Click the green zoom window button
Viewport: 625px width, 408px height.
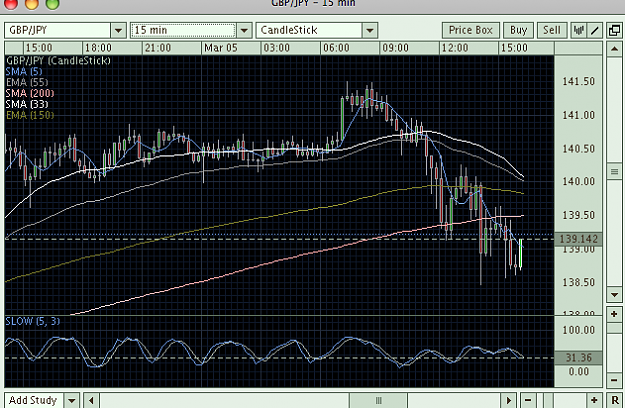point(52,4)
